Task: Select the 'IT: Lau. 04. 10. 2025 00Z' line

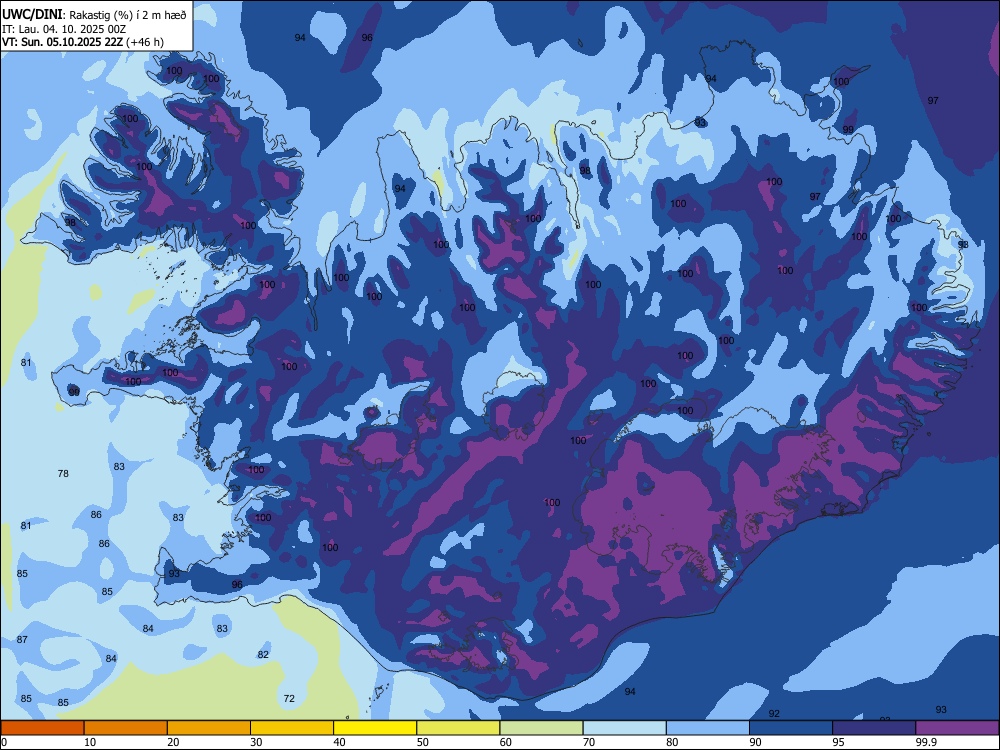Action: click(x=64, y=29)
